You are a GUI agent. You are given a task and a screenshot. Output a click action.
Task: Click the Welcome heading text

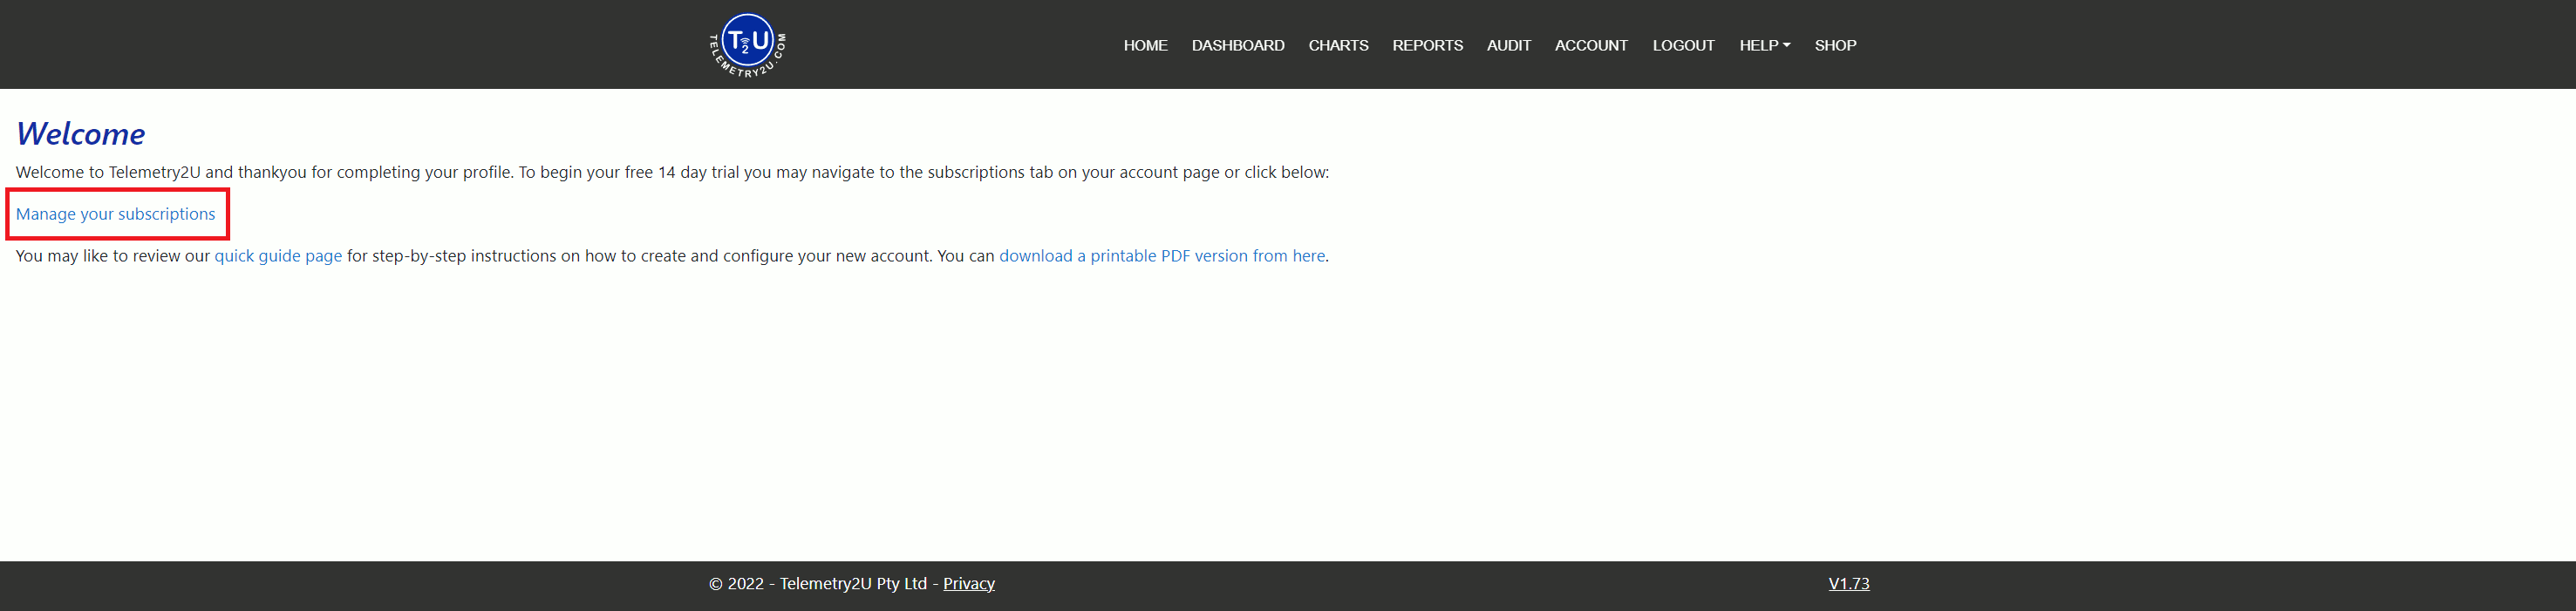80,133
